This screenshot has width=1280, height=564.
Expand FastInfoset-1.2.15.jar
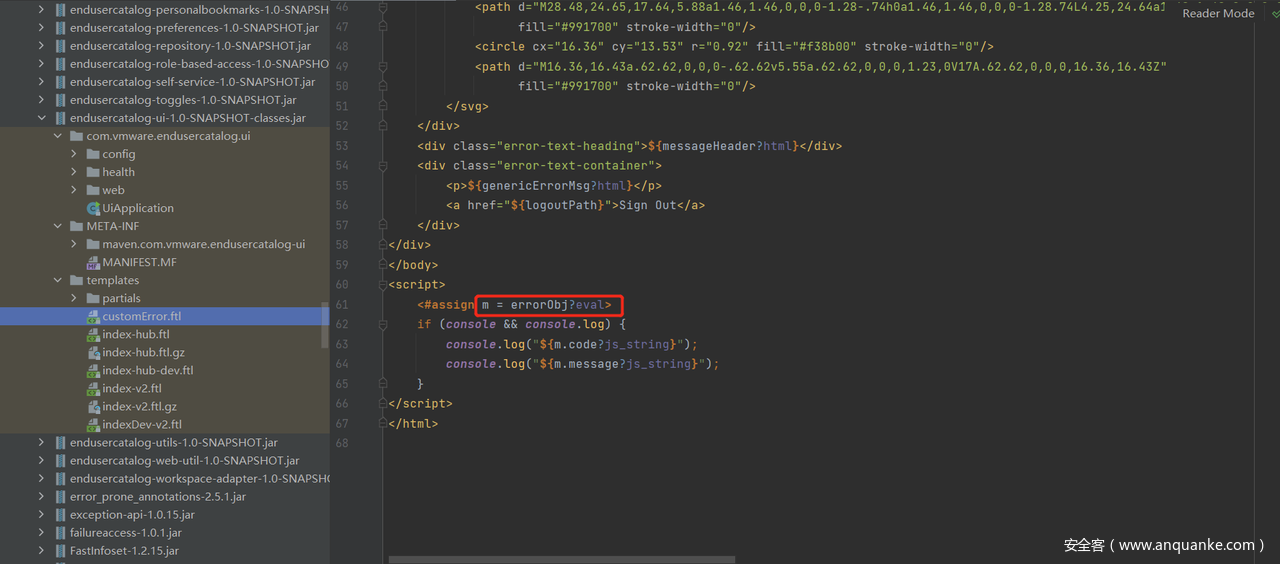pyautogui.click(x=41, y=550)
